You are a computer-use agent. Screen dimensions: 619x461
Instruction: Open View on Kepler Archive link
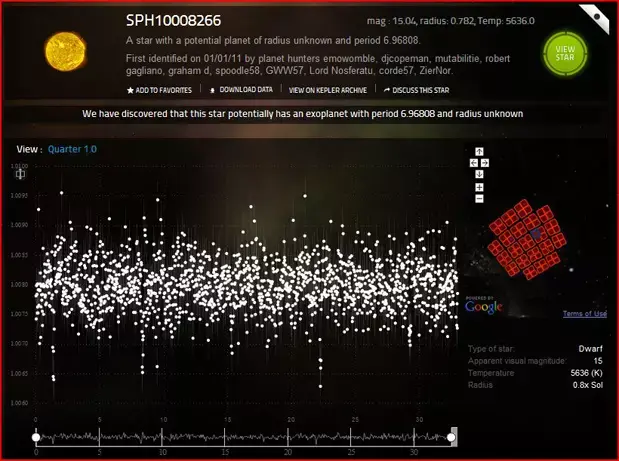point(328,90)
